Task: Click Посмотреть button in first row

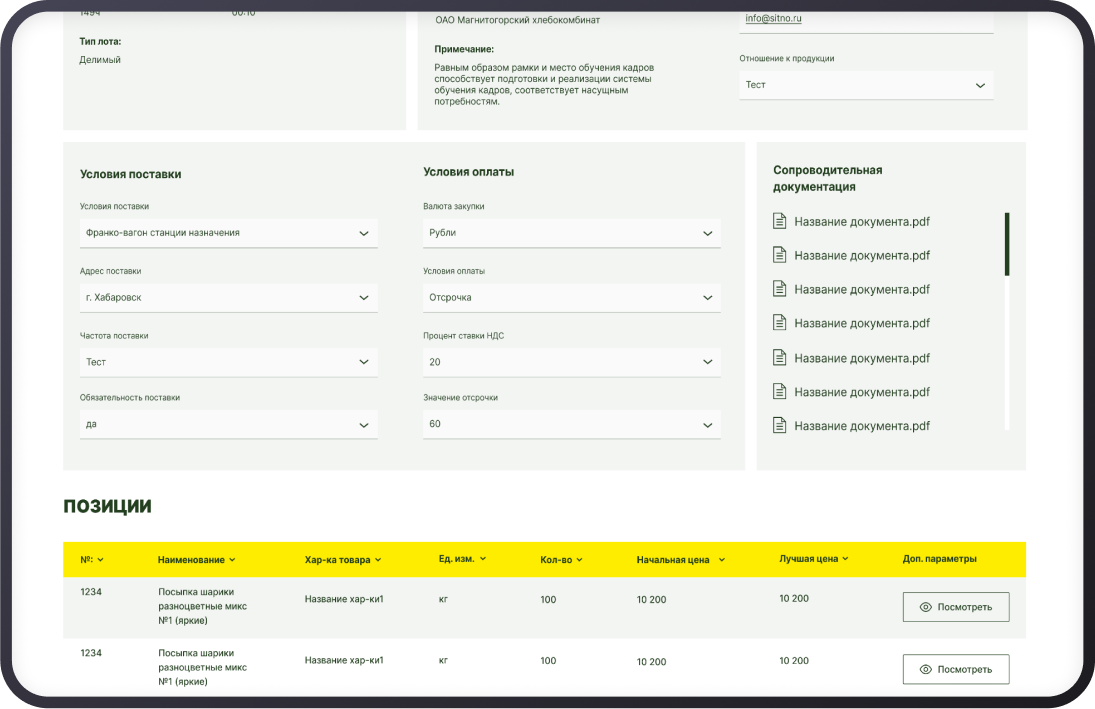Action: click(956, 607)
